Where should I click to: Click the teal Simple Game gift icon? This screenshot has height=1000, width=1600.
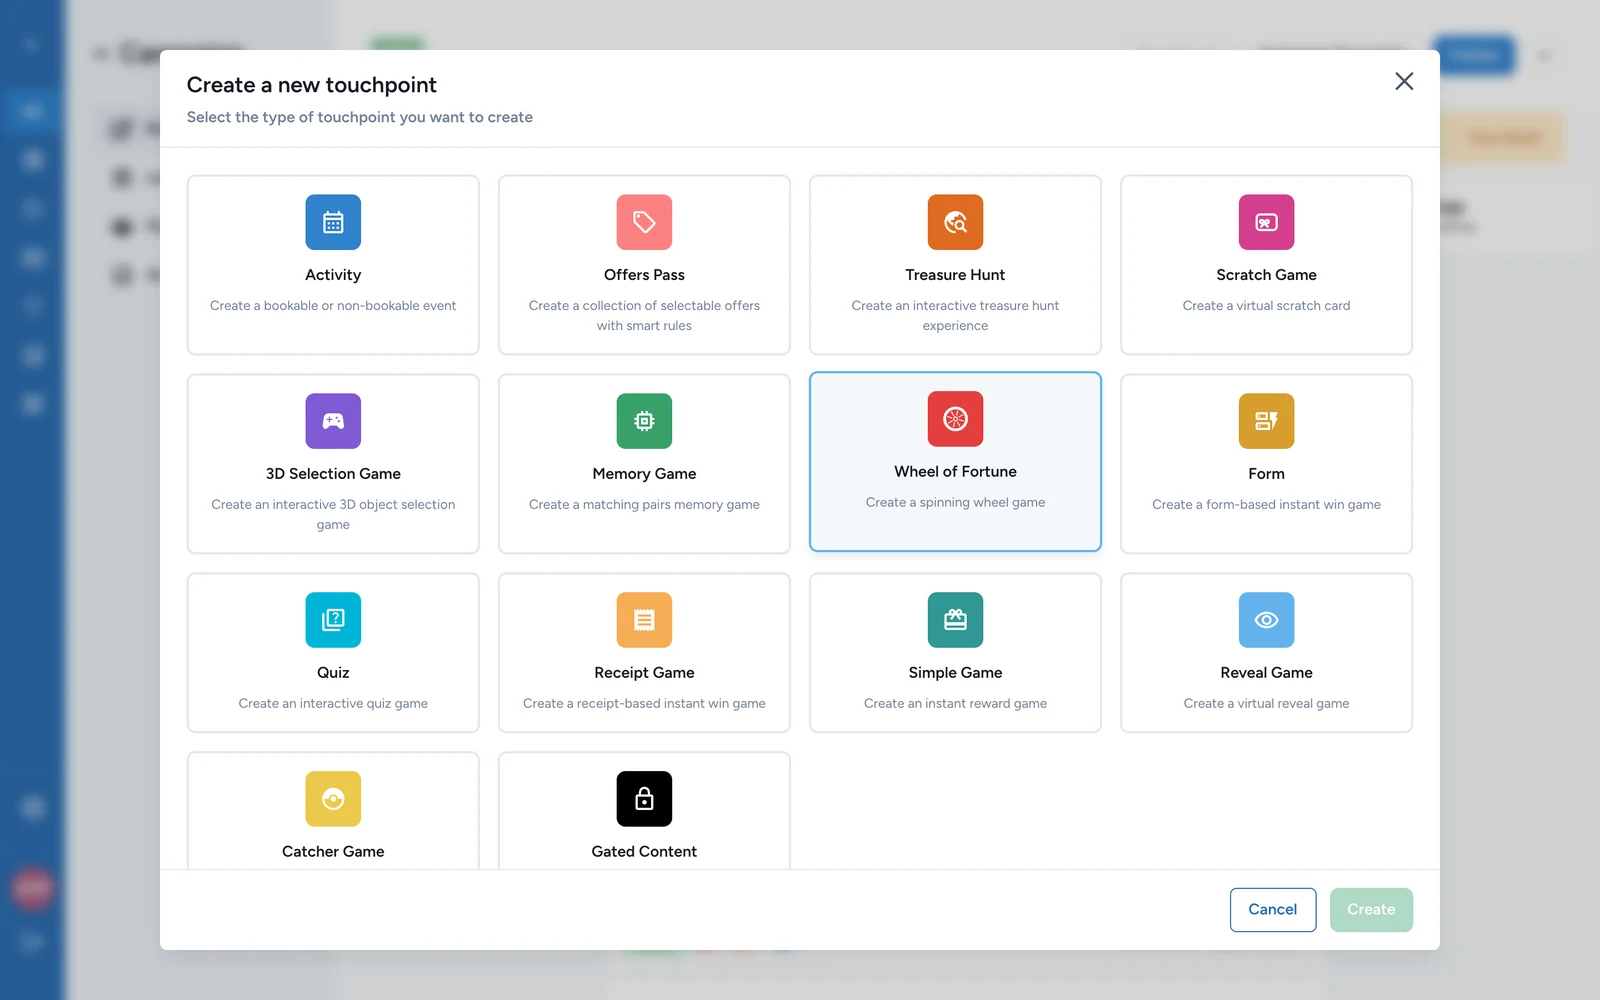point(955,620)
